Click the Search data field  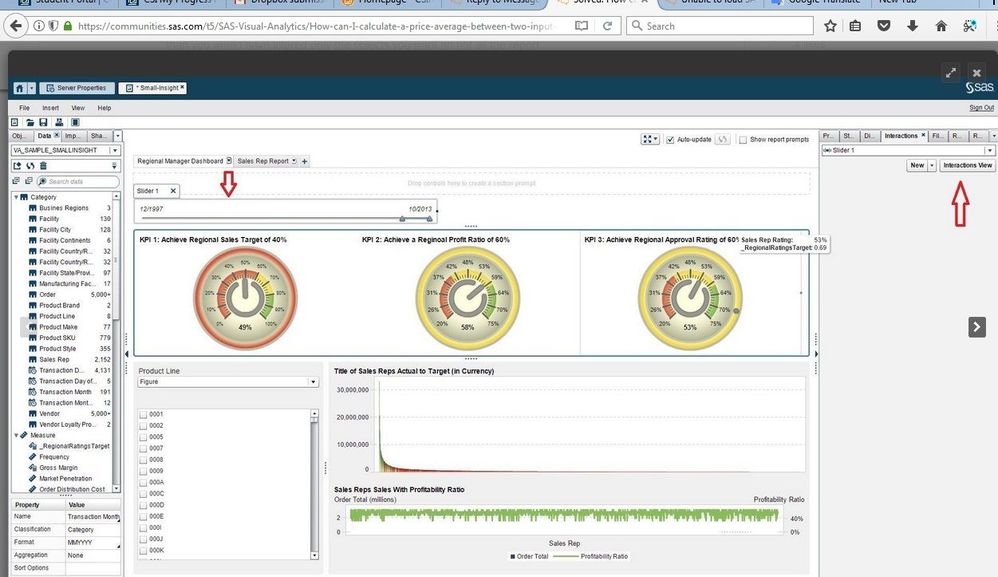[78, 181]
